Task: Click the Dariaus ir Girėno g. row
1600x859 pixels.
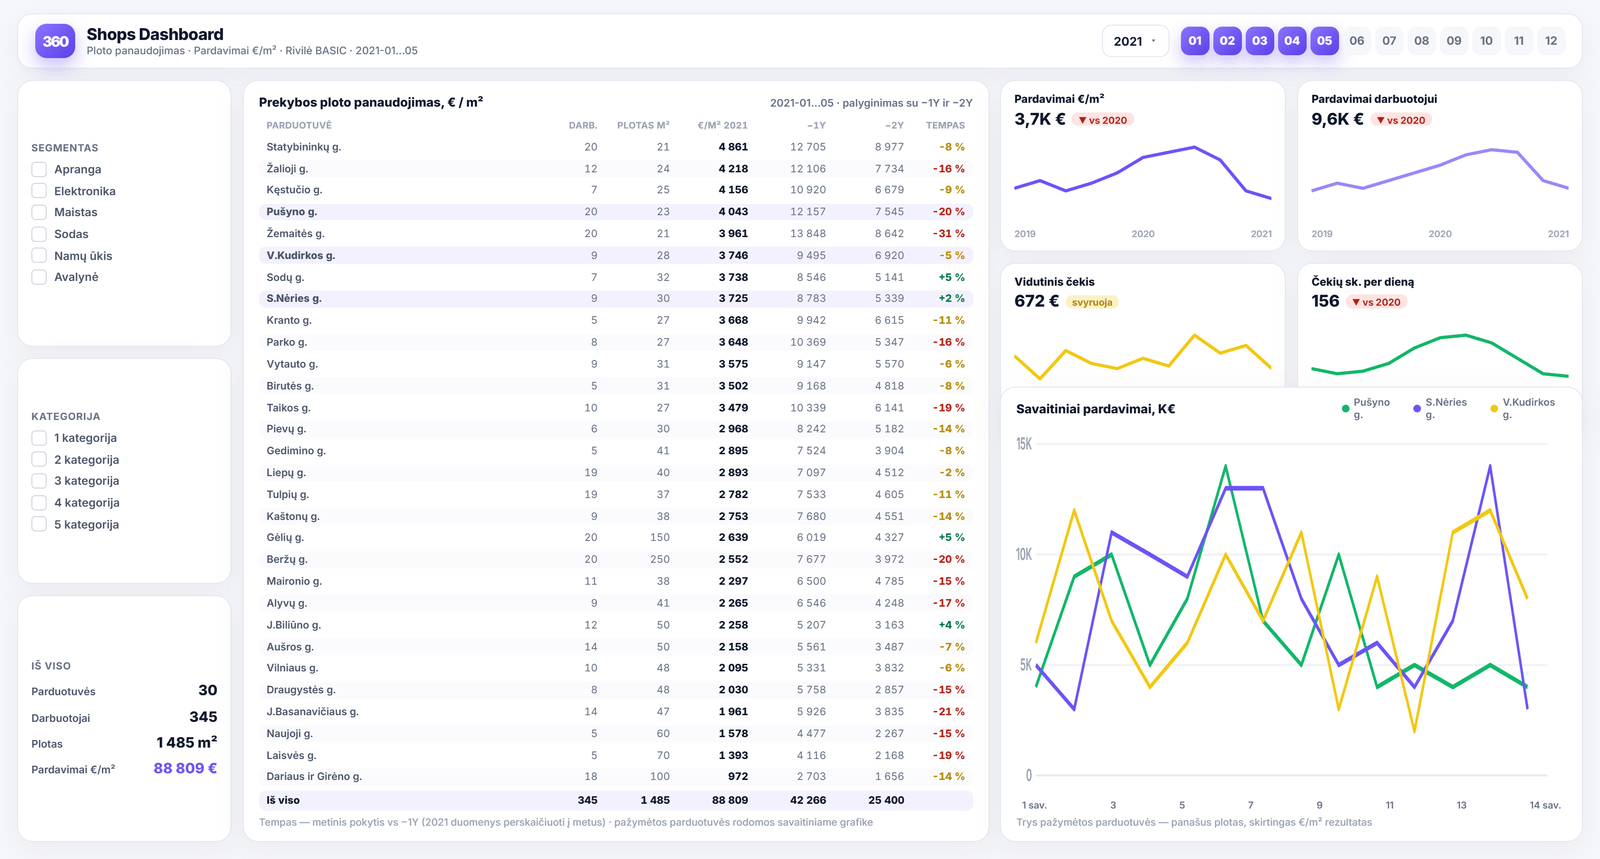Action: pyautogui.click(x=616, y=776)
